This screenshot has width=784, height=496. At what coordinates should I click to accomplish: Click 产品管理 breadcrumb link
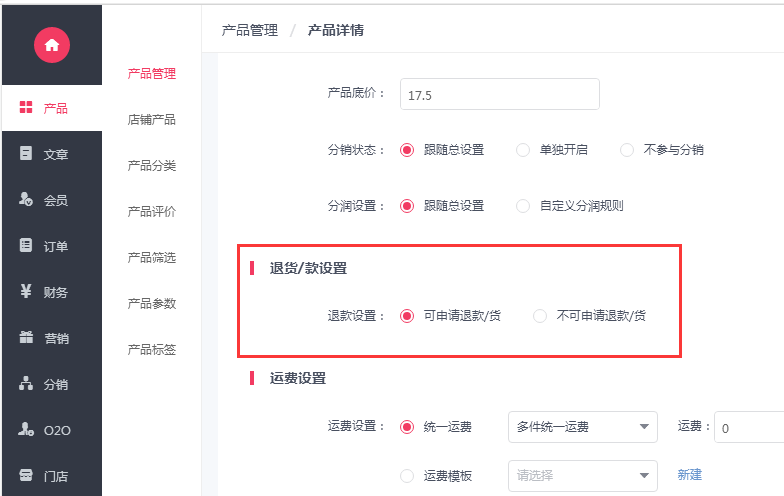click(x=250, y=31)
